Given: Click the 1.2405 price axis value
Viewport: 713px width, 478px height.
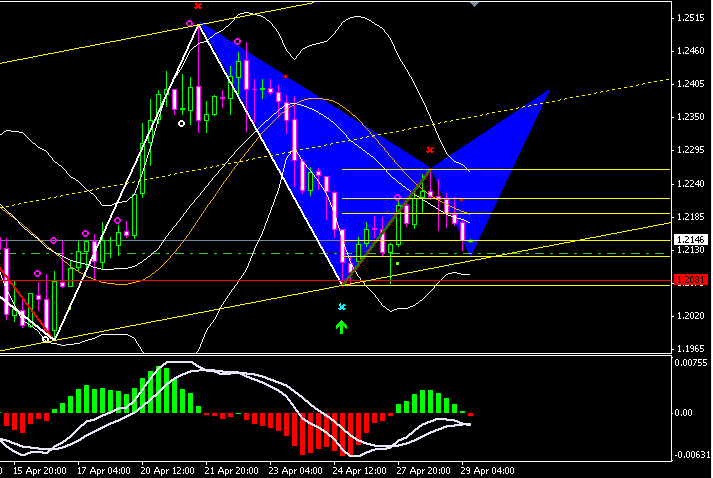Looking at the screenshot, I should (x=690, y=84).
